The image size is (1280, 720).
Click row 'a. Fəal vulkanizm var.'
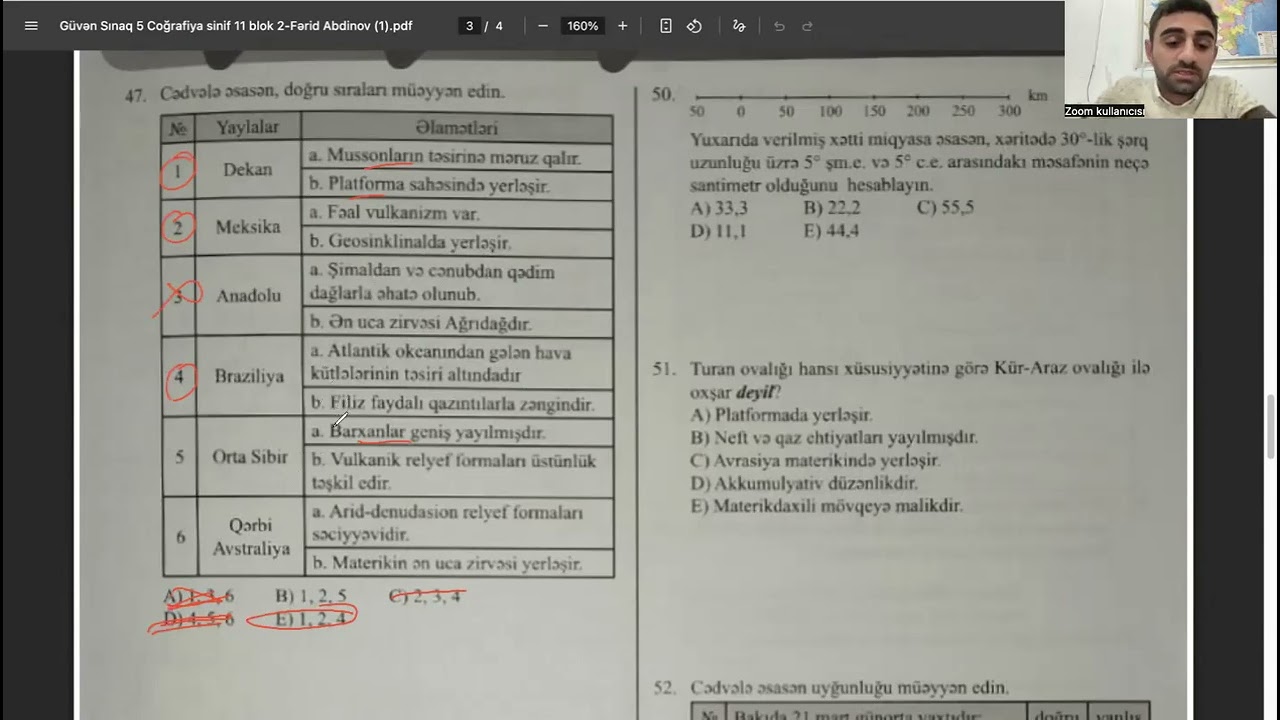(457, 213)
